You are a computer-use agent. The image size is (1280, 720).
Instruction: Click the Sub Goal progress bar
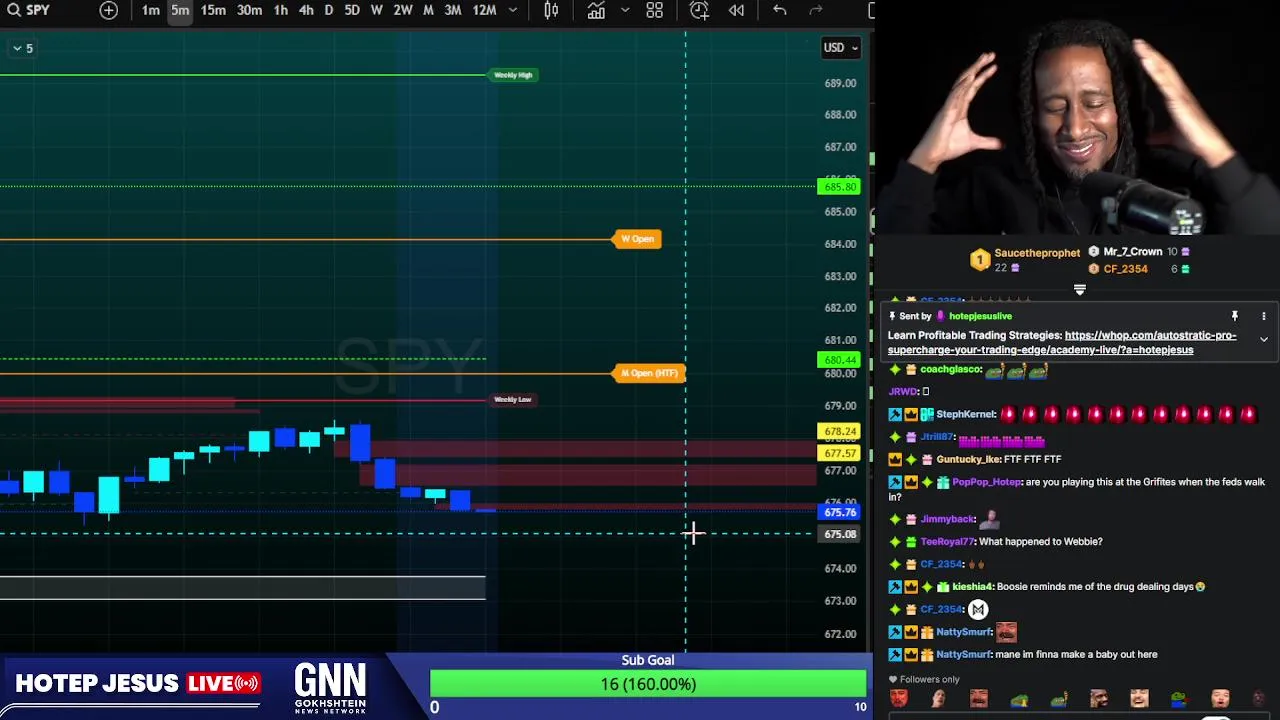(x=648, y=684)
